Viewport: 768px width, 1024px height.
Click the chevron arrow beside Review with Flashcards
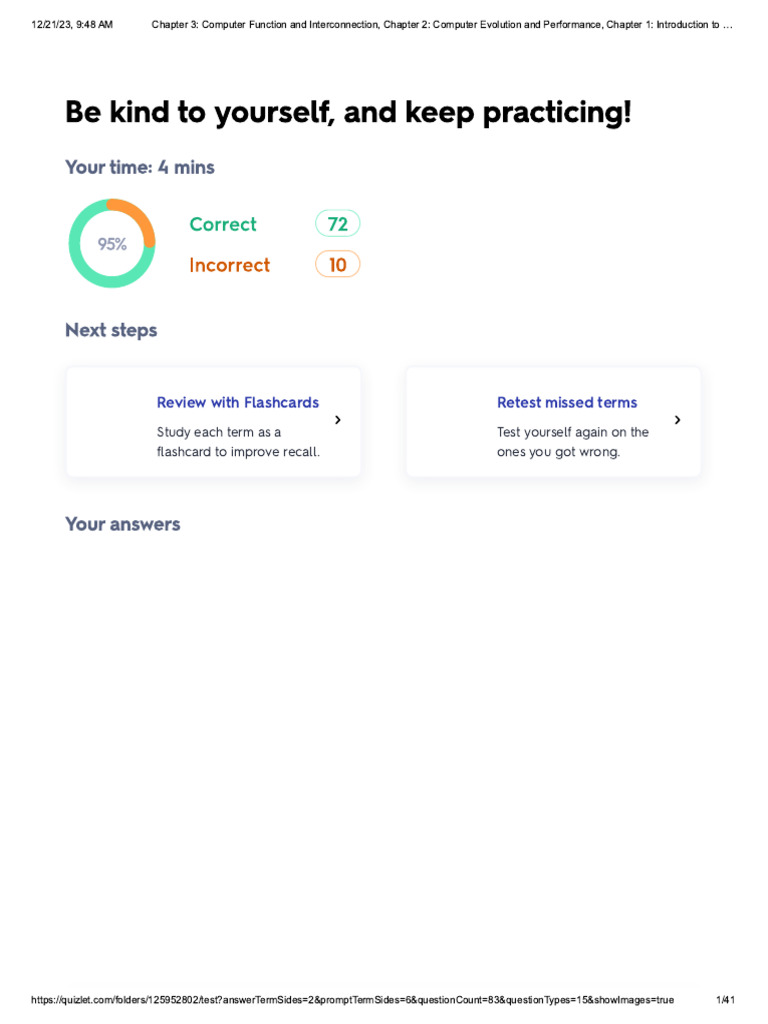[x=338, y=420]
